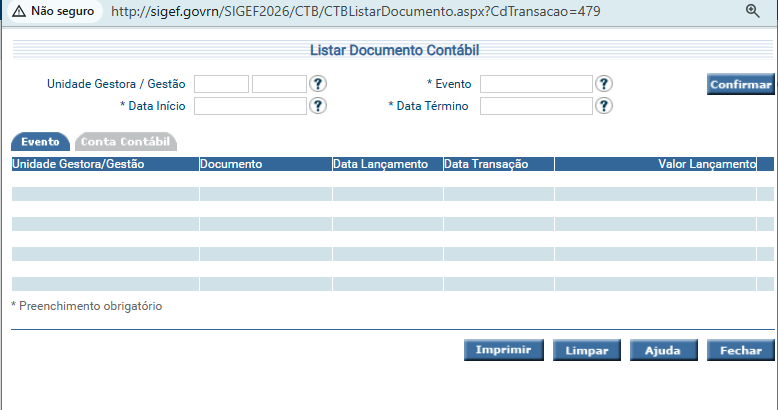Focus the Data Início date field
Image resolution: width=778 pixels, height=410 pixels.
click(250, 106)
